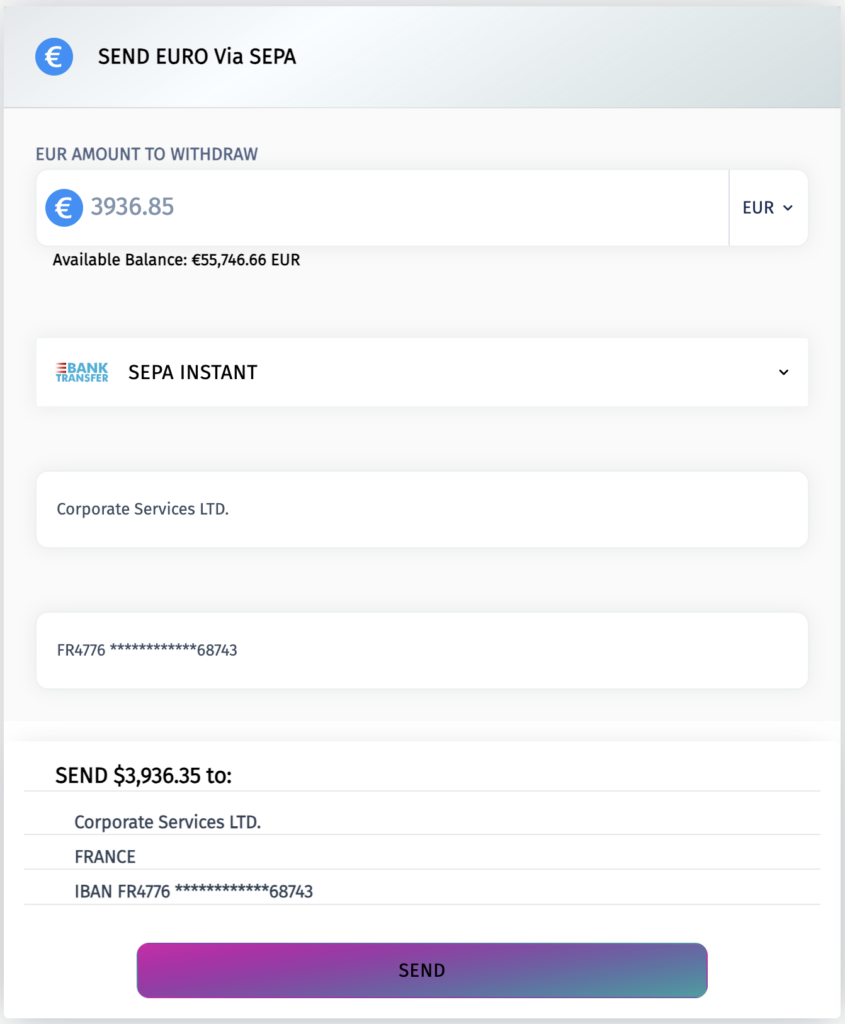Click the IBAN input box above the summary

421,650
